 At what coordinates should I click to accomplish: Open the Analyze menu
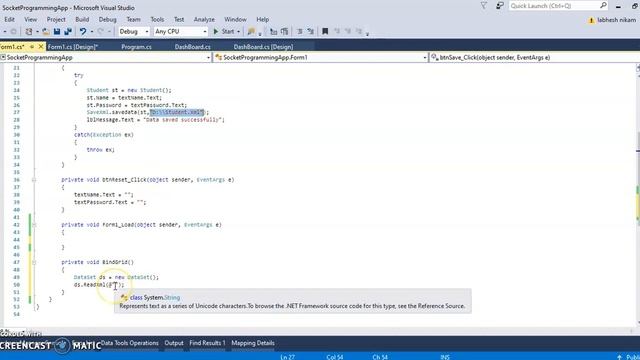click(x=204, y=19)
